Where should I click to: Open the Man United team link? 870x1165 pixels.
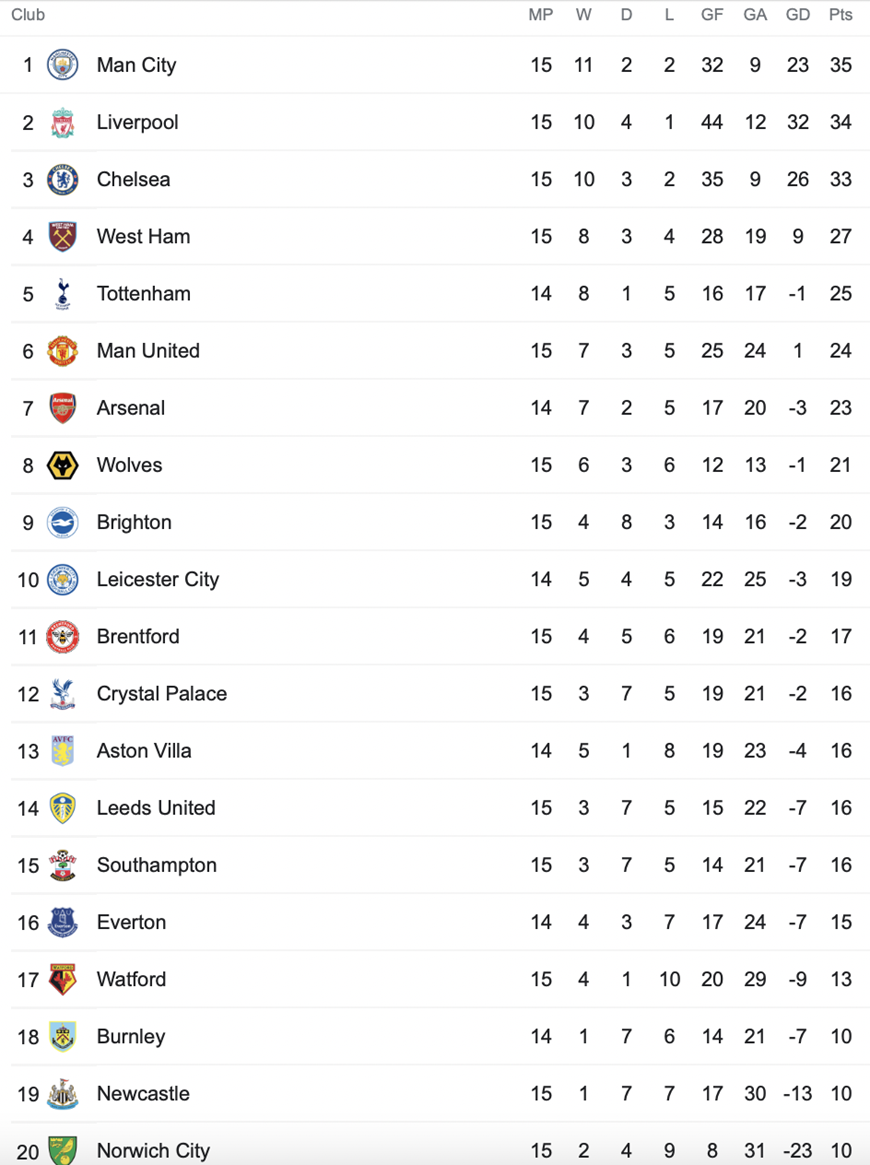[148, 351]
